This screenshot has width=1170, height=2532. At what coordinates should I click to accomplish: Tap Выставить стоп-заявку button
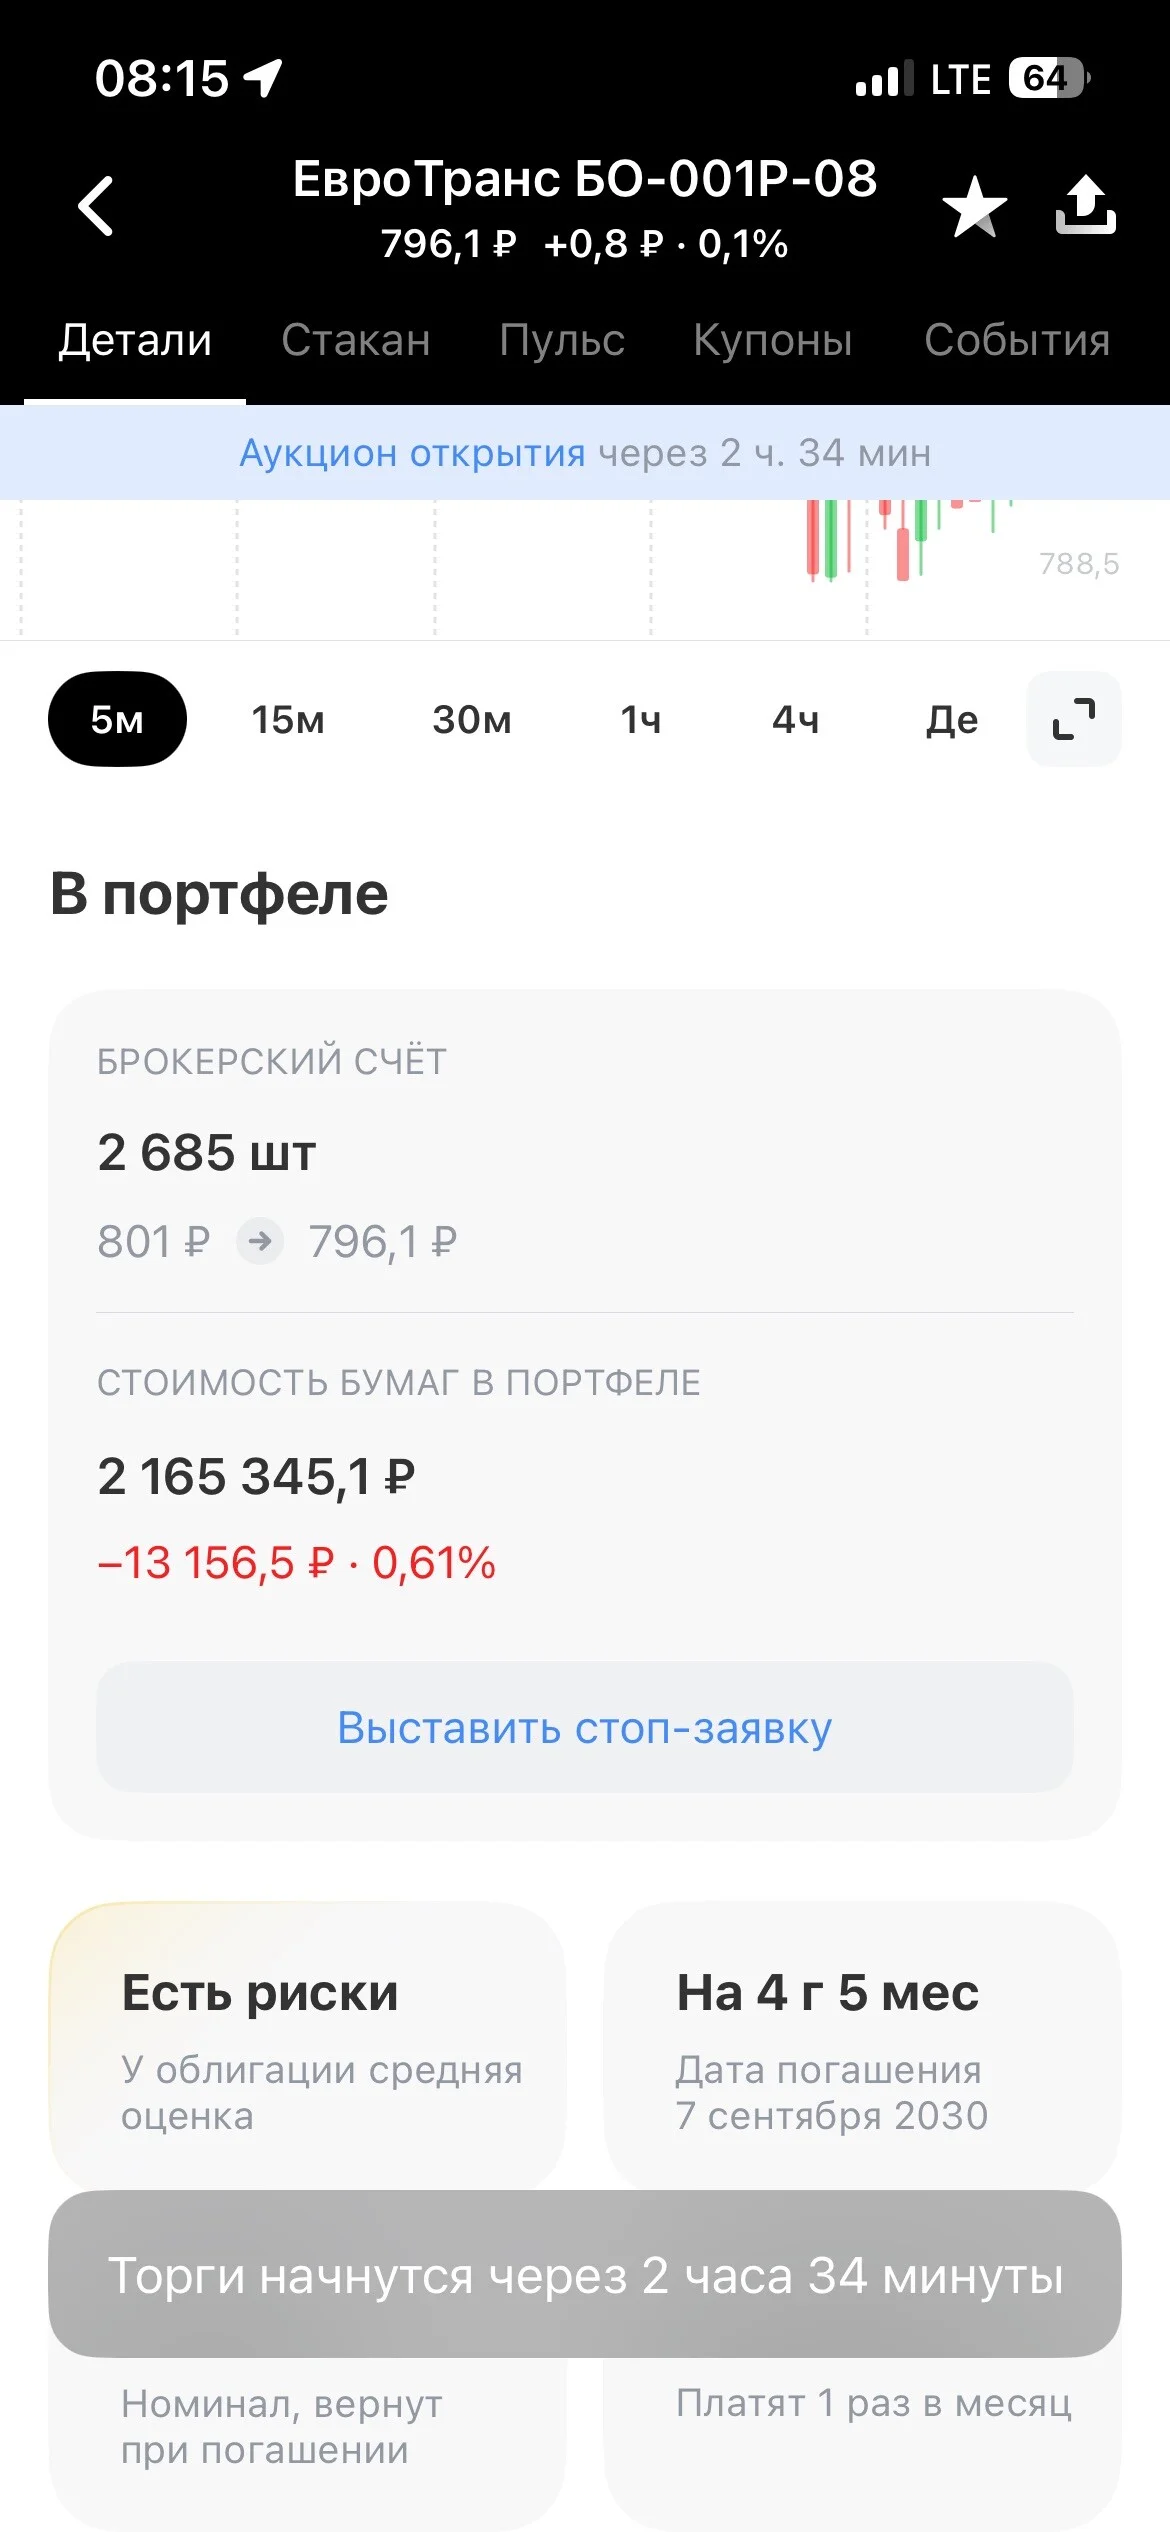(585, 1727)
